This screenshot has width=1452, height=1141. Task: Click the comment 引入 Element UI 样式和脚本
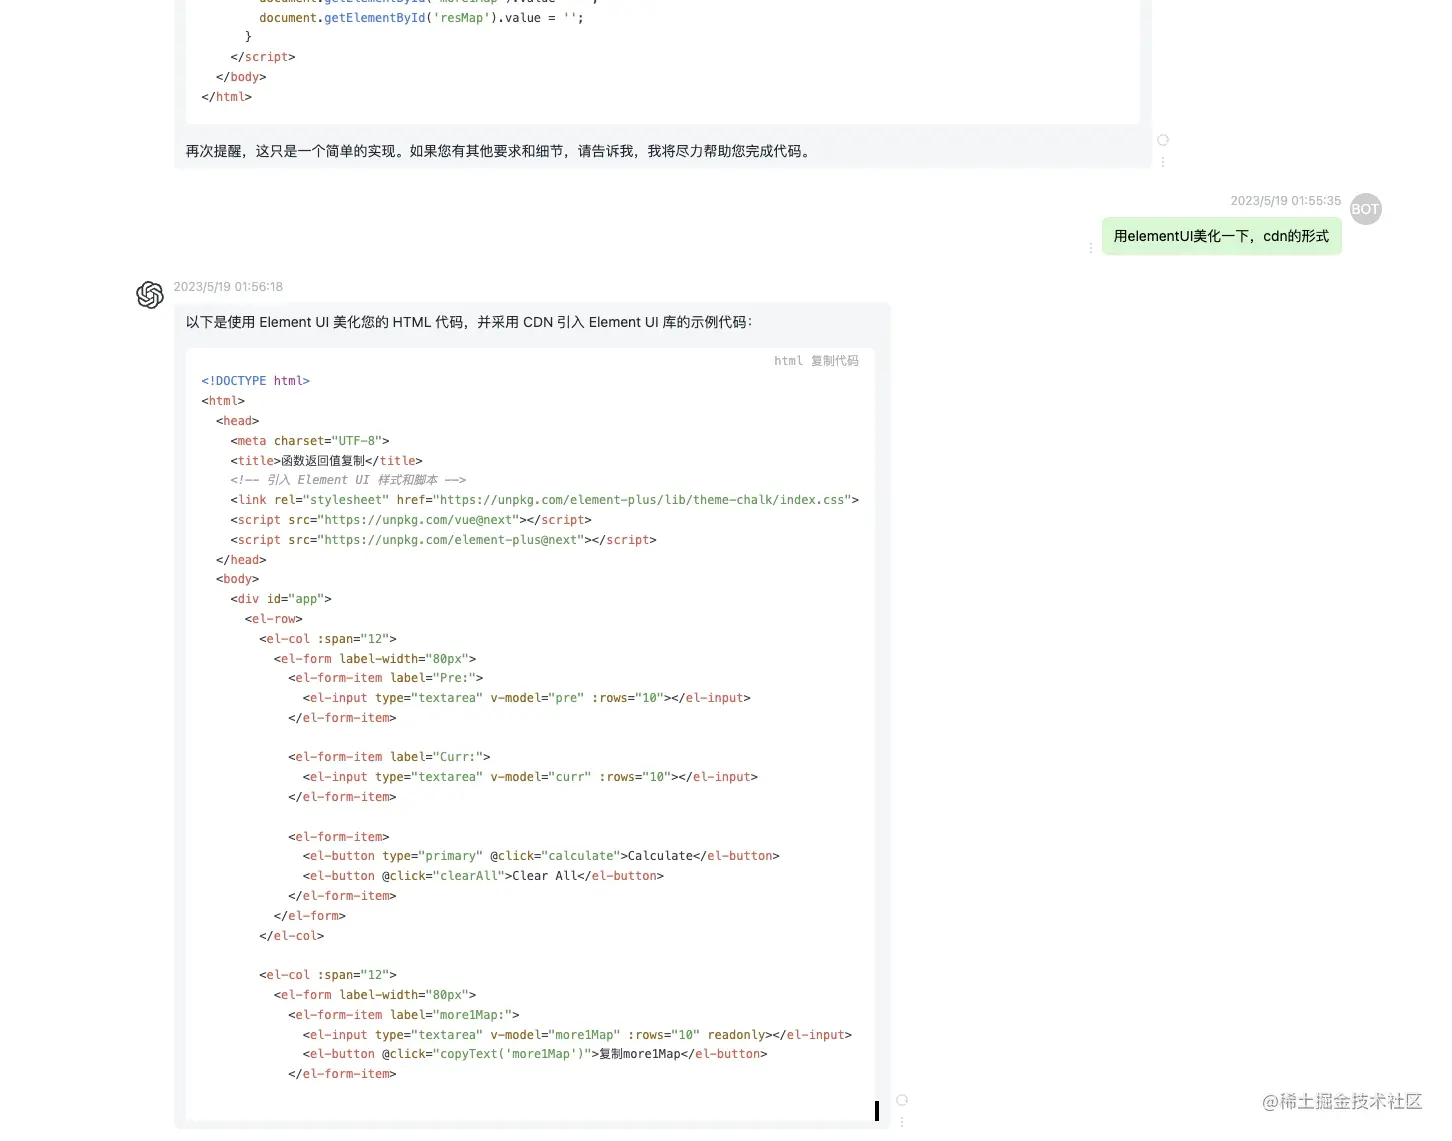point(348,480)
